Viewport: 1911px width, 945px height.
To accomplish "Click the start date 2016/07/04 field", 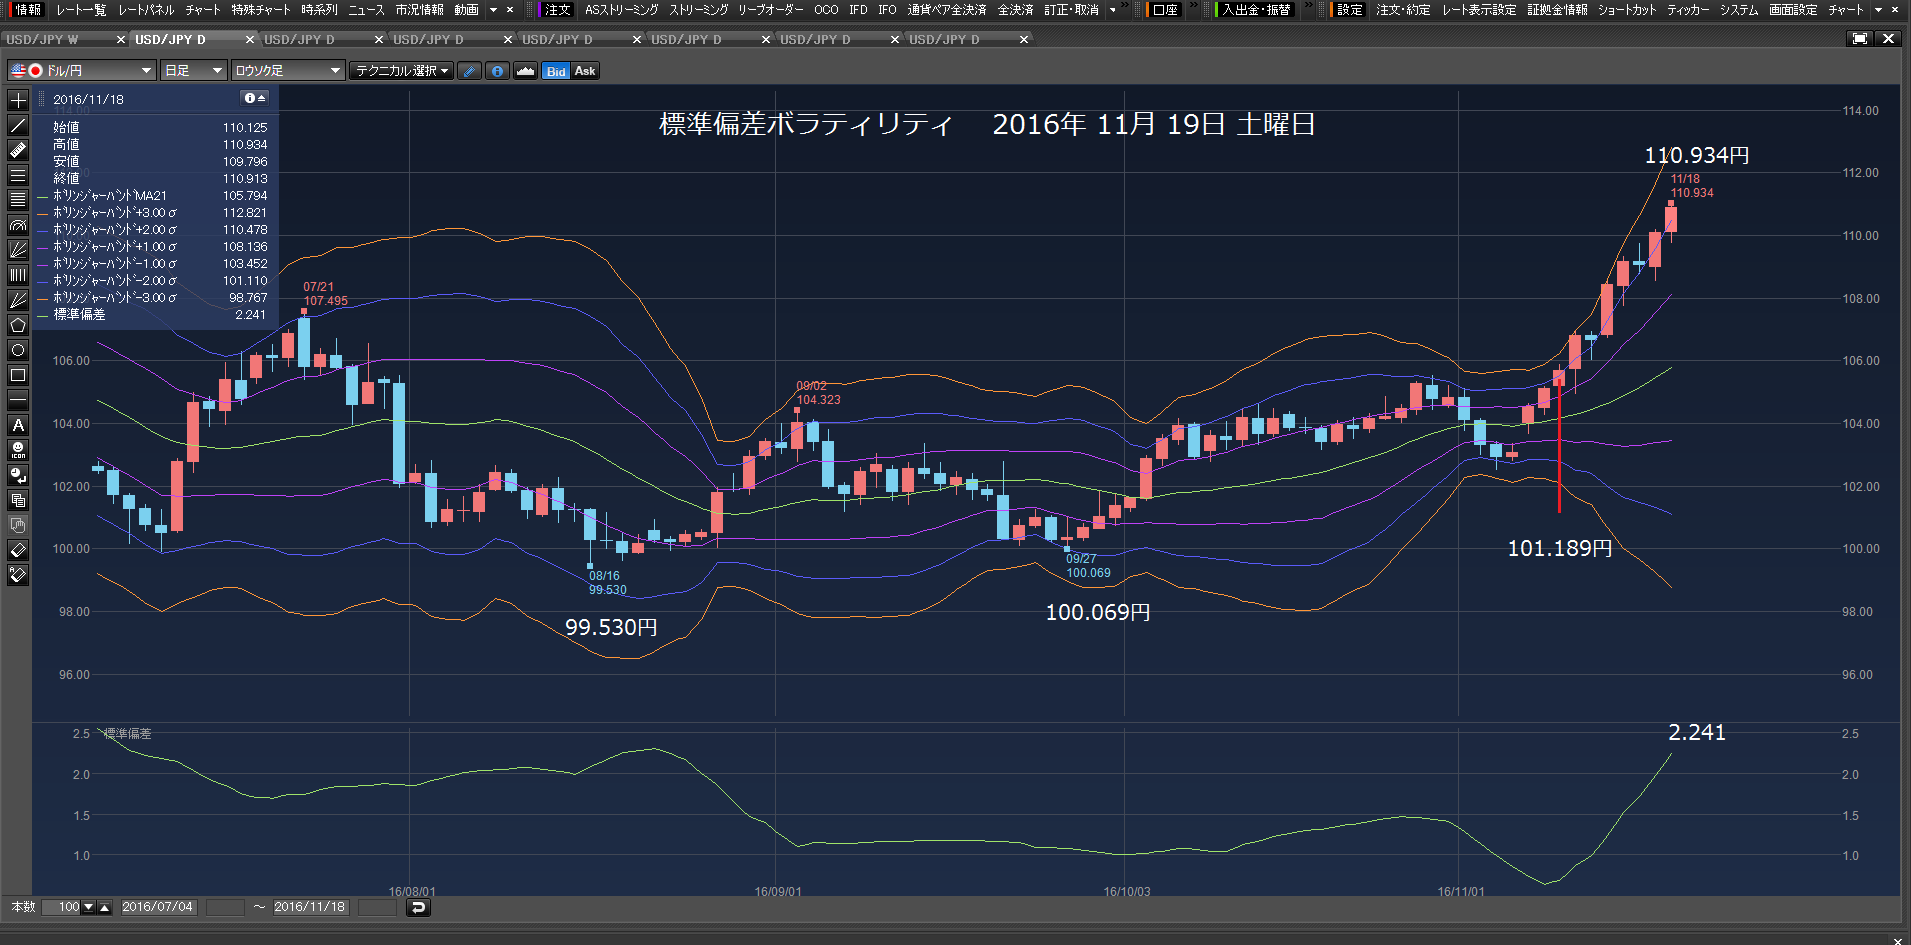I will click(157, 907).
